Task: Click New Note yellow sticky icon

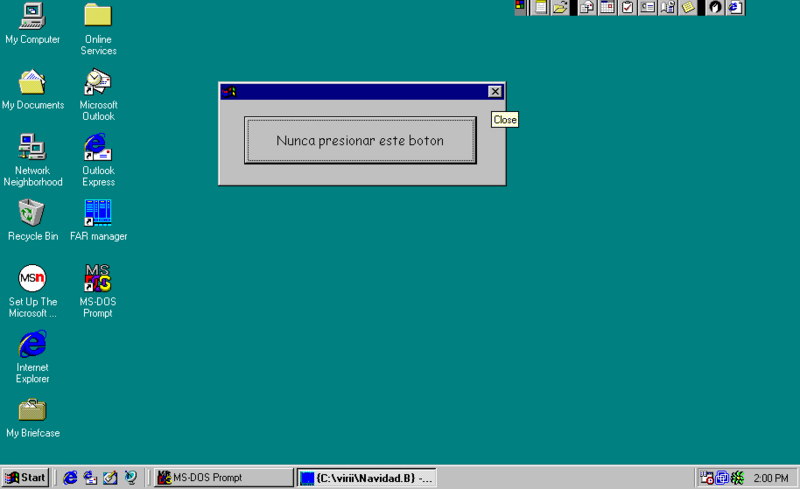Action: click(x=688, y=7)
